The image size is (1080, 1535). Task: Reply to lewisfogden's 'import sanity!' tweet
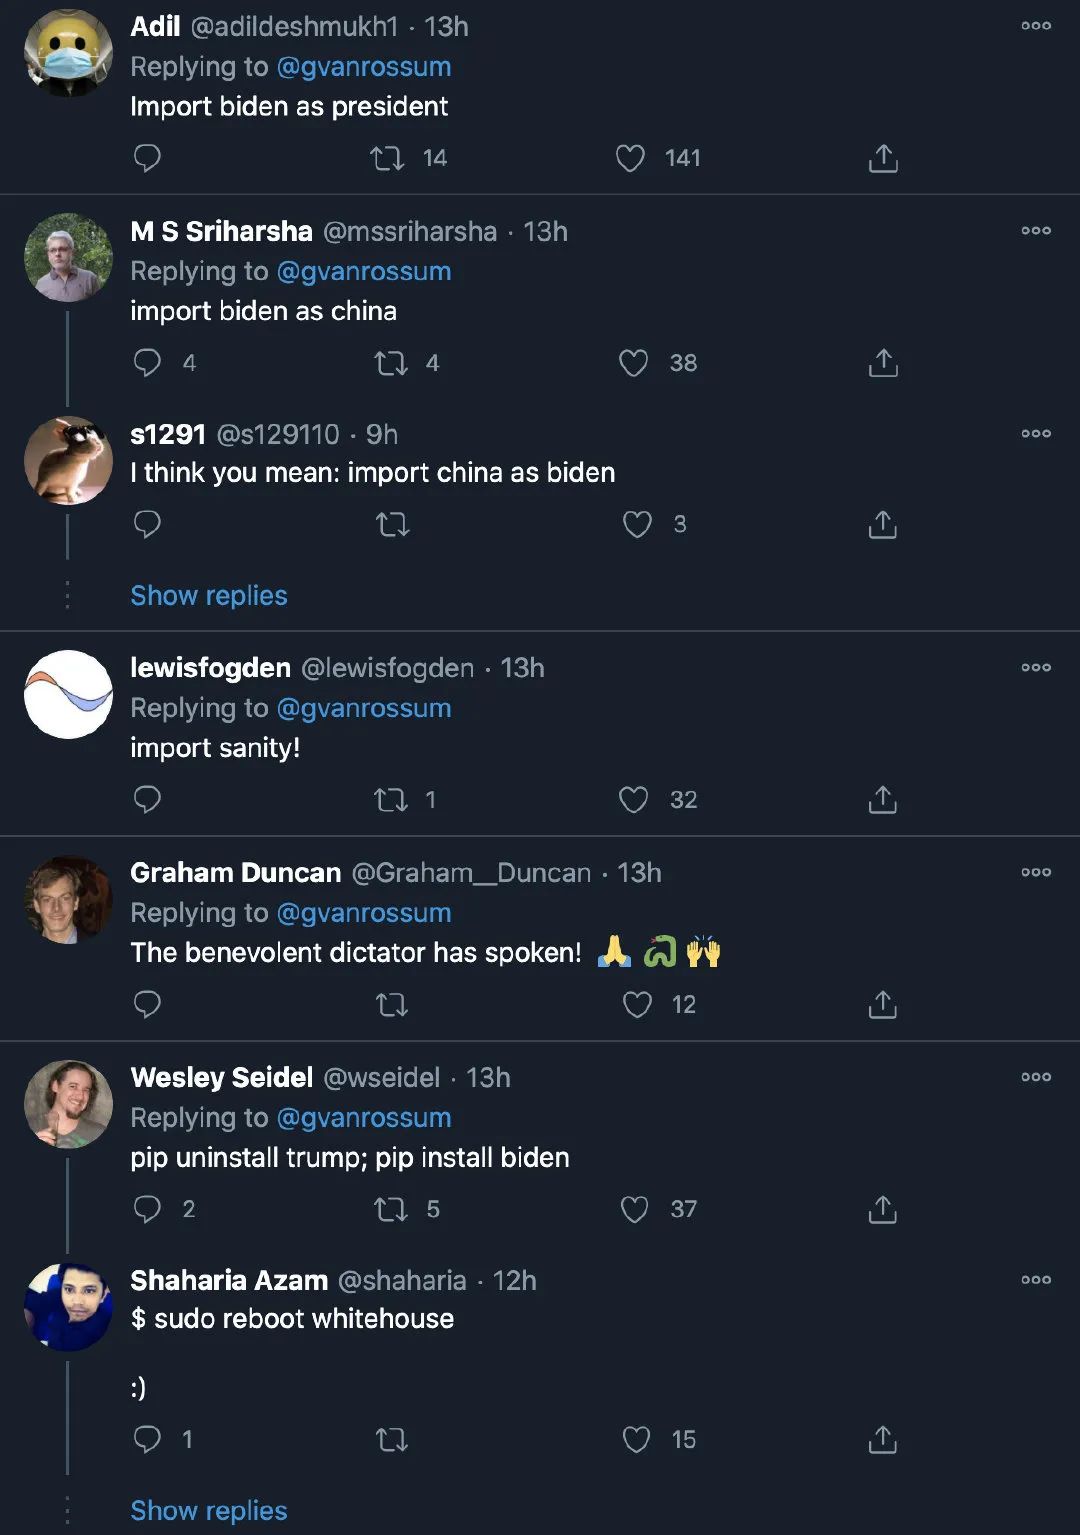coord(147,800)
